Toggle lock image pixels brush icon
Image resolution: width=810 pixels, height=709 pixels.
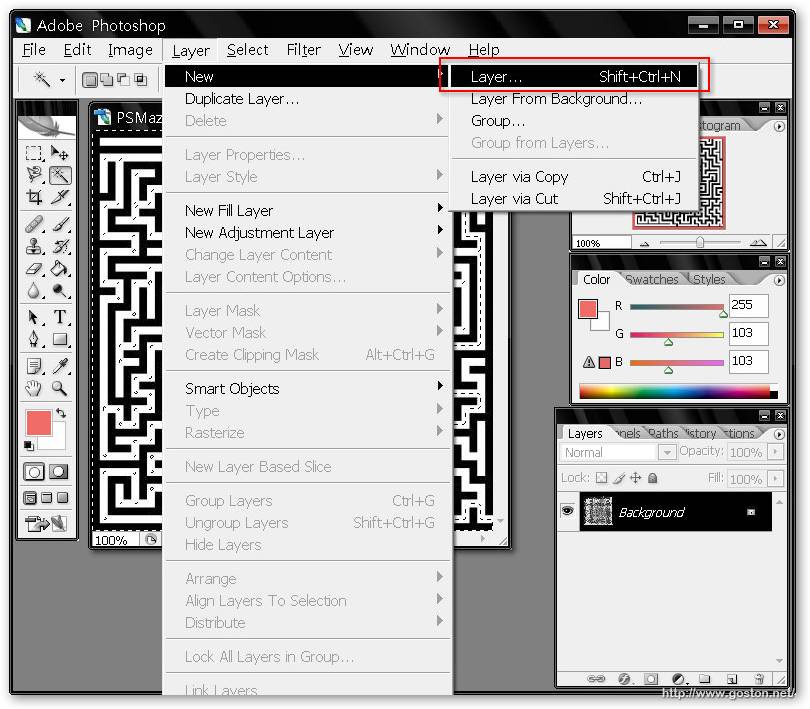click(619, 477)
